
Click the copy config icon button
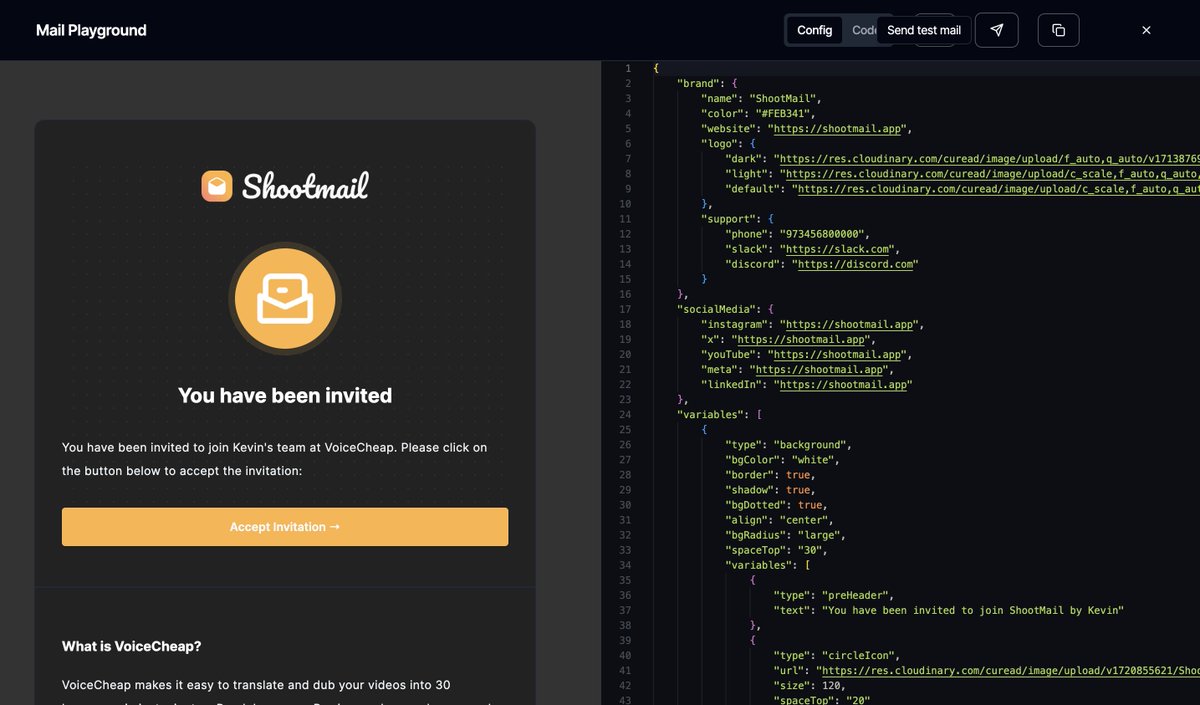(x=1058, y=30)
